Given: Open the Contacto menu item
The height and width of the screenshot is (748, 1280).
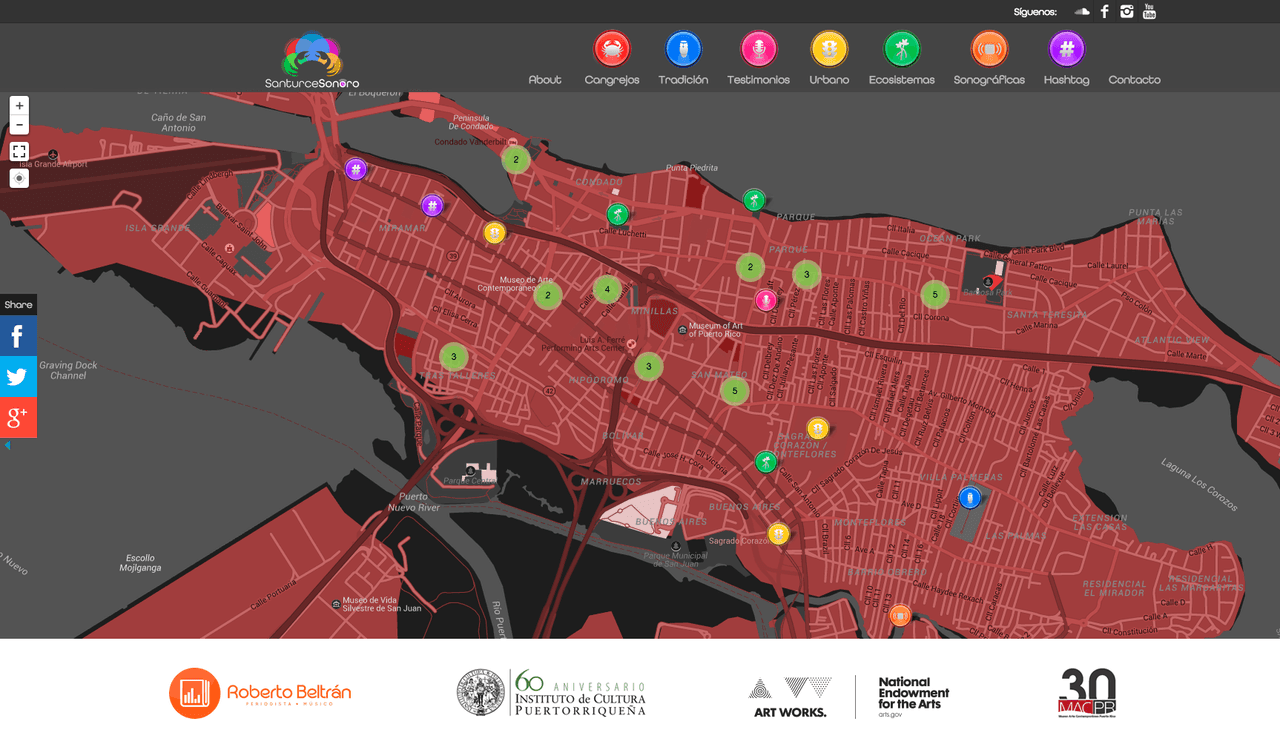Looking at the screenshot, I should tap(1134, 79).
